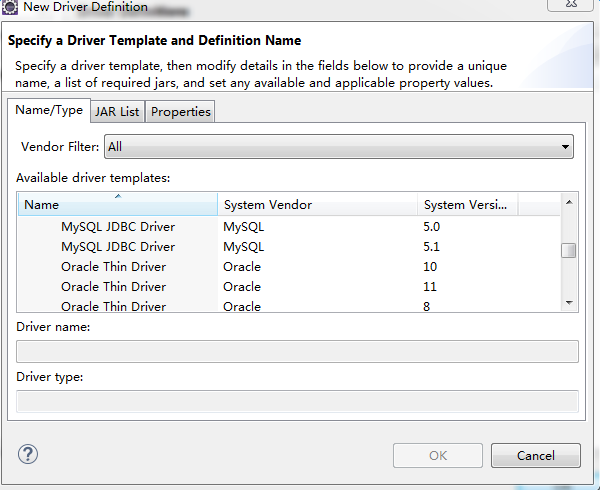
Task: Click the Cancel button
Action: click(536, 456)
